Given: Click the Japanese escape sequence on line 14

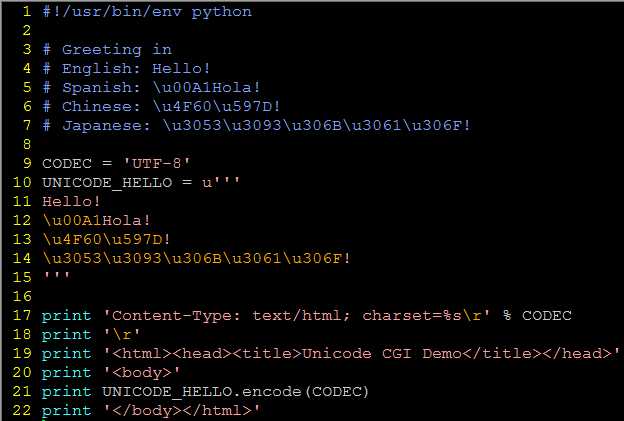Looking at the screenshot, I should [x=197, y=258].
